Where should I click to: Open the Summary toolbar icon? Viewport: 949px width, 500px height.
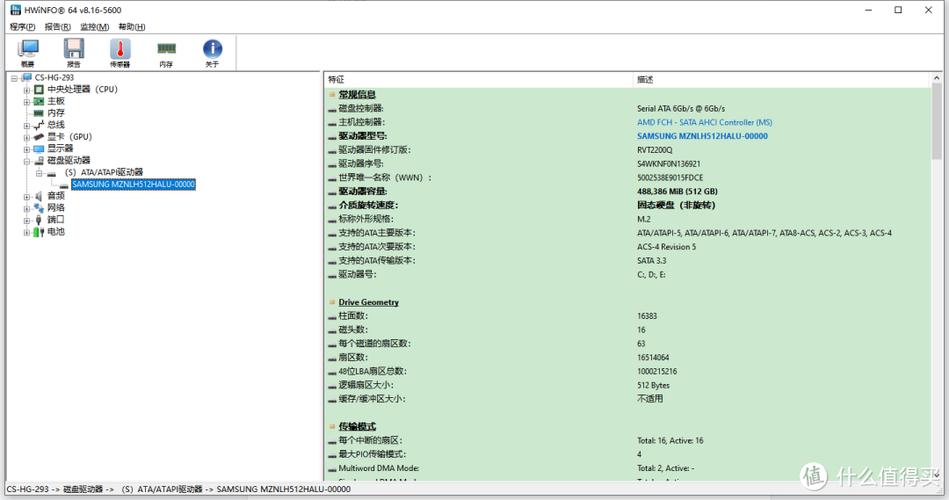click(28, 53)
